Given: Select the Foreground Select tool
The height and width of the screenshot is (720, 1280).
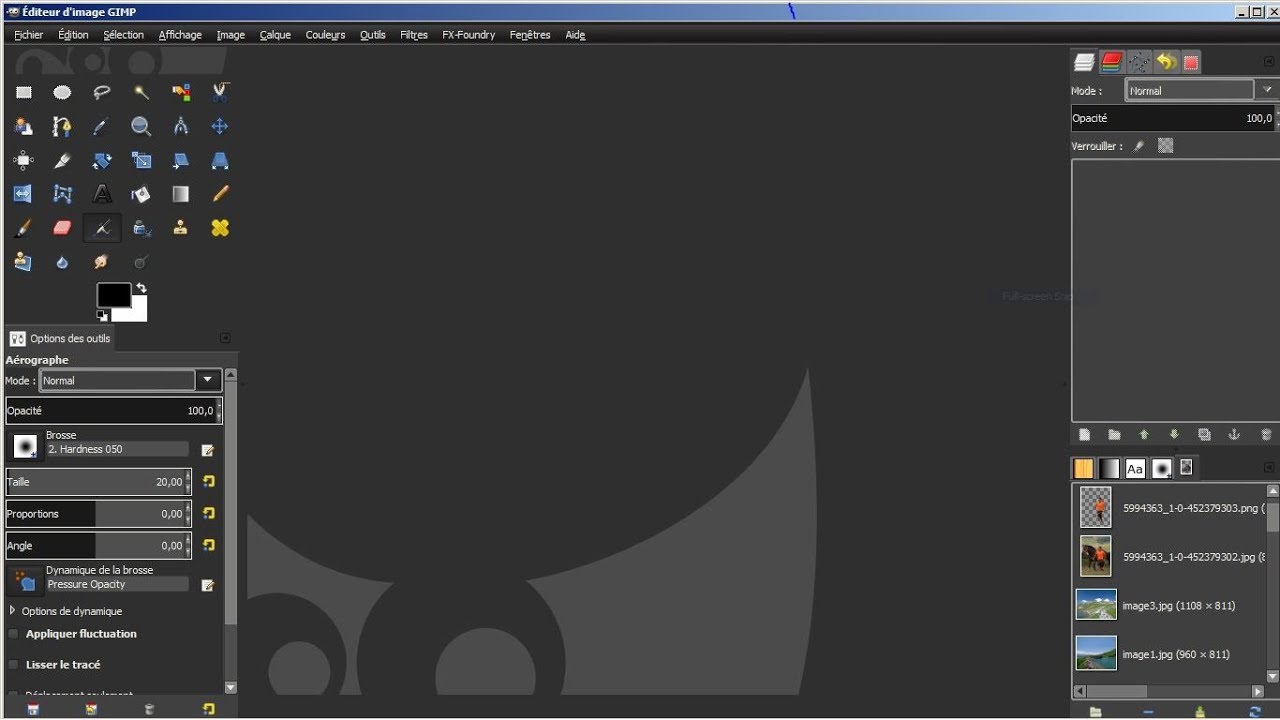Looking at the screenshot, I should point(23,127).
